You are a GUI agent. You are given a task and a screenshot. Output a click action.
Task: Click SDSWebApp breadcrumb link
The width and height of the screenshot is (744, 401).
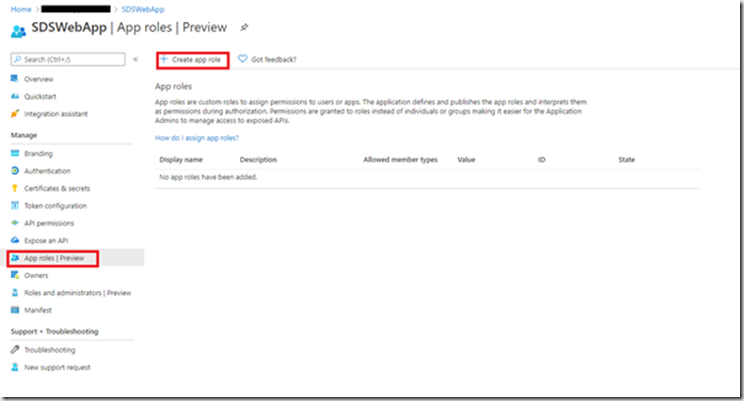pos(143,9)
